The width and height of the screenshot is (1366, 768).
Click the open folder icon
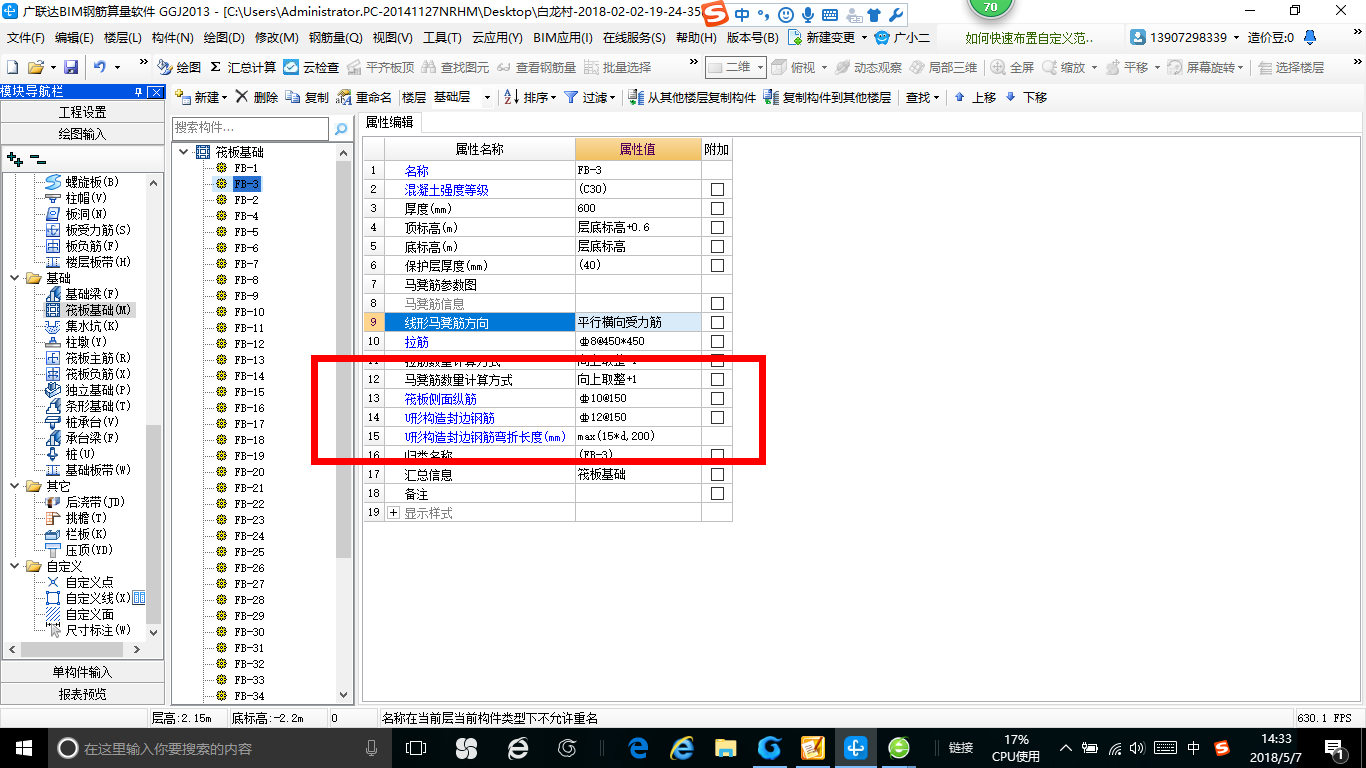(x=35, y=67)
